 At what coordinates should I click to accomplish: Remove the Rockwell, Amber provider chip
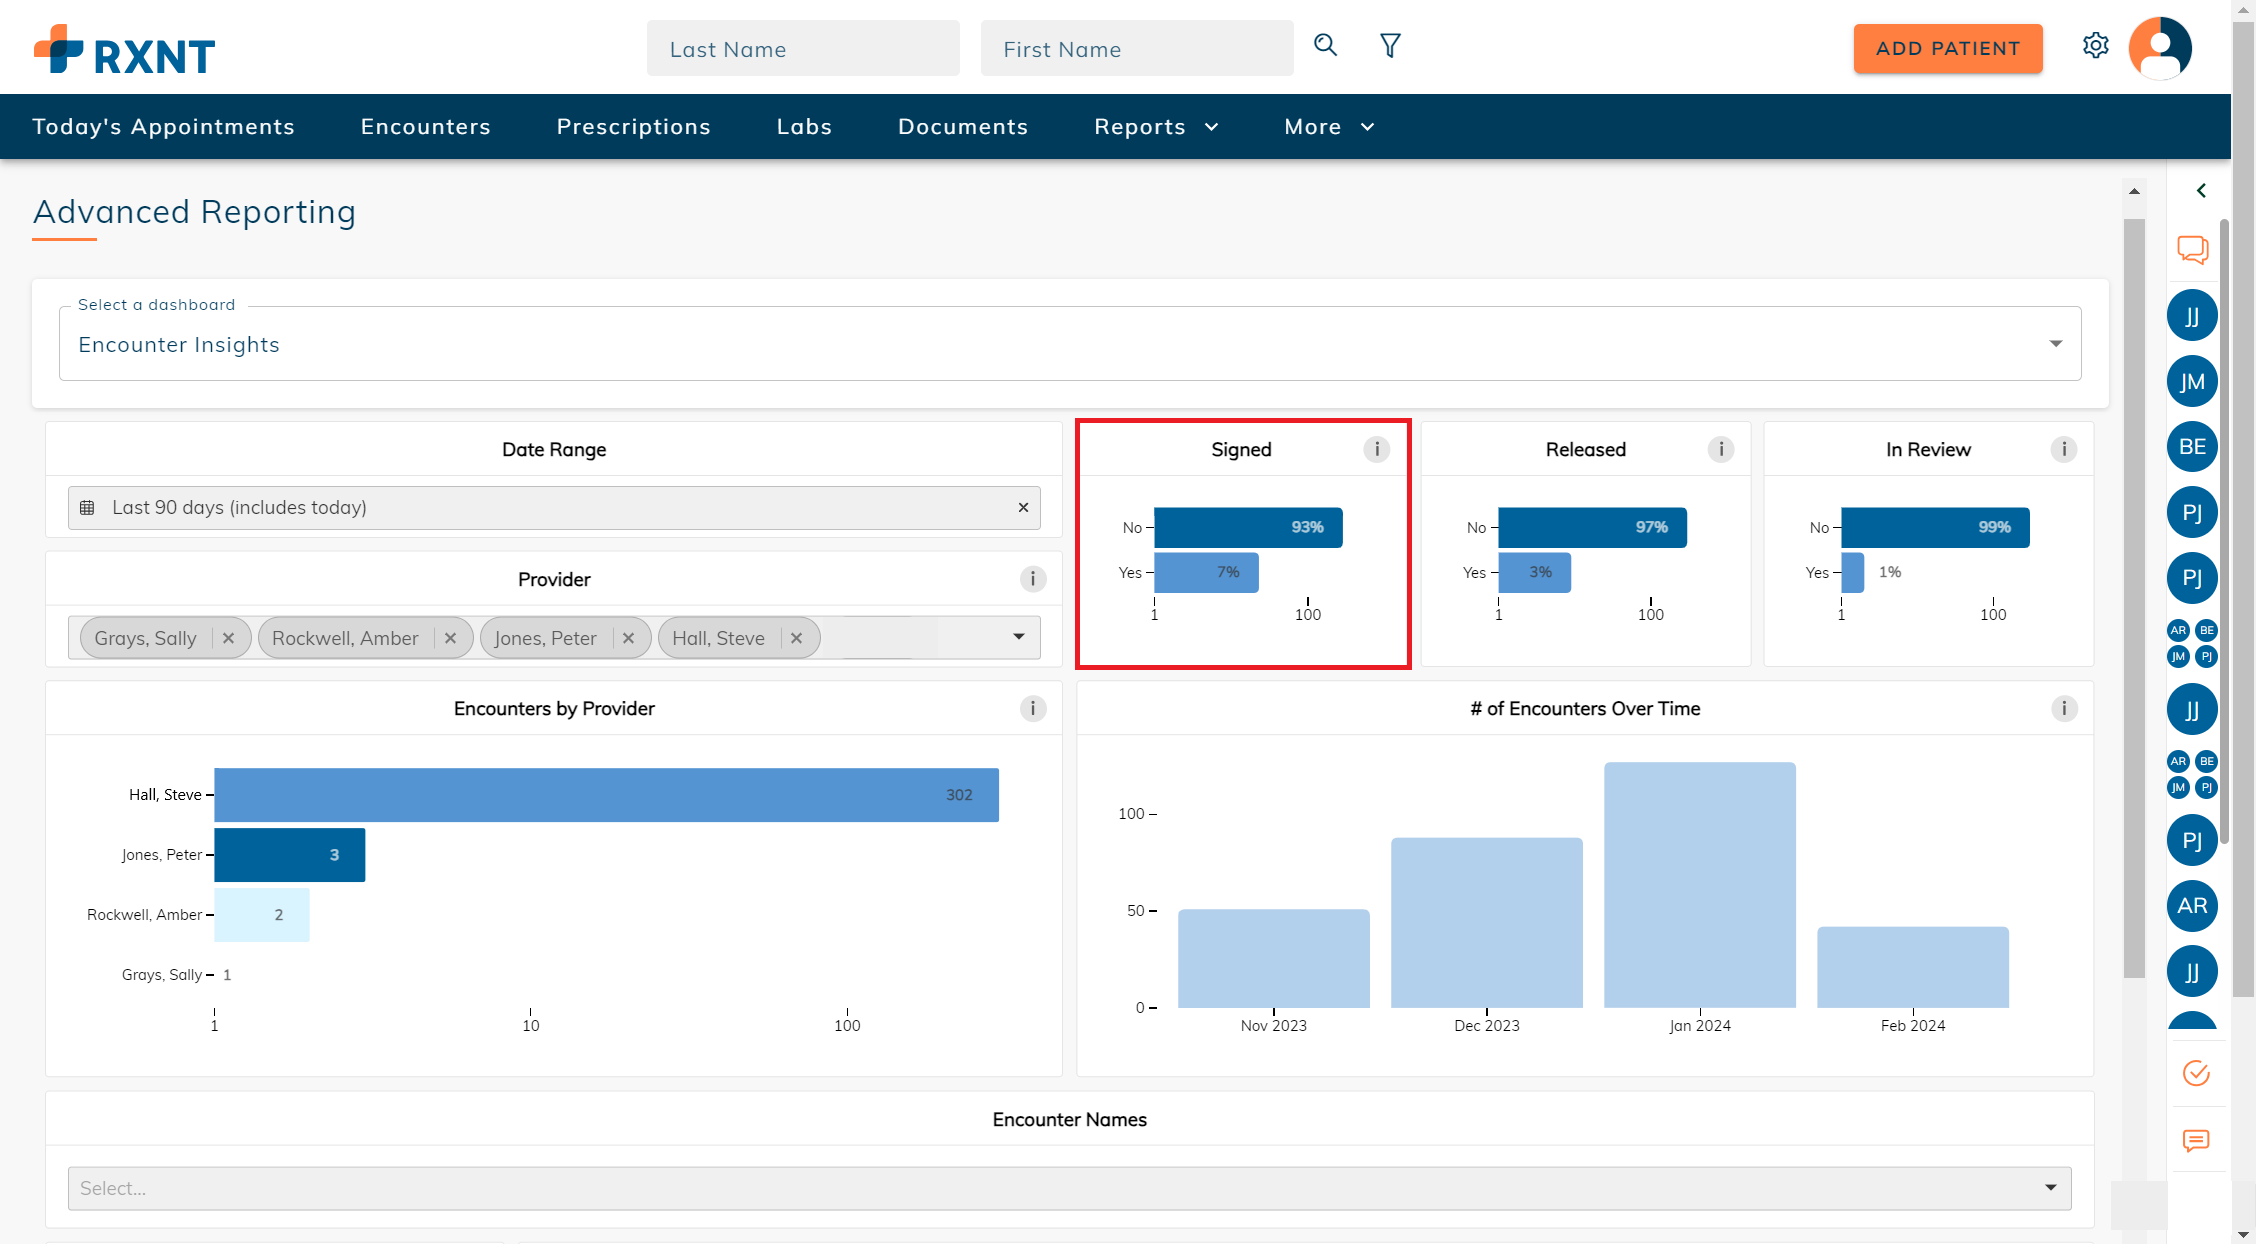[450, 638]
